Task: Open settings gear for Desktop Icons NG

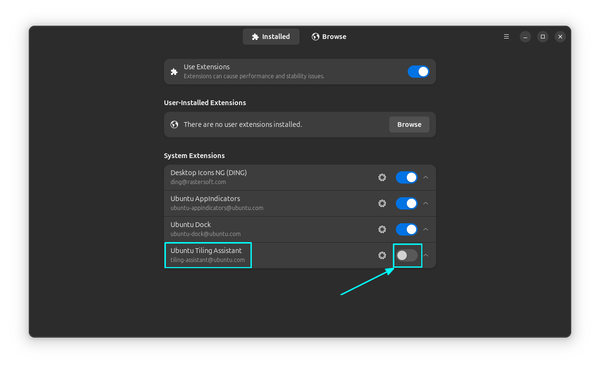Action: point(382,177)
